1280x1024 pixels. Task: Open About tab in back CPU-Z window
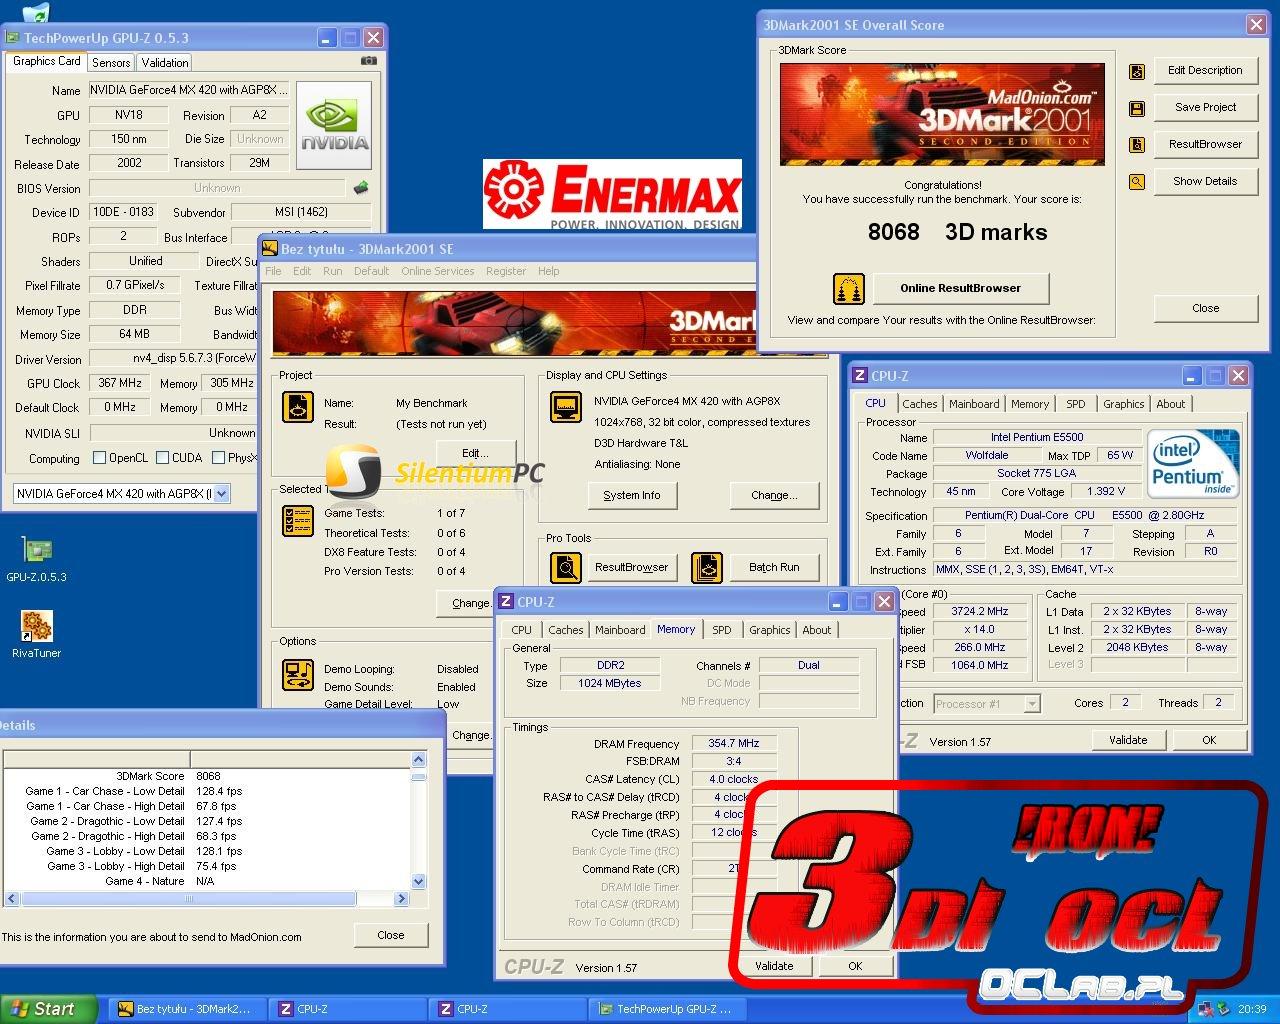point(1170,404)
